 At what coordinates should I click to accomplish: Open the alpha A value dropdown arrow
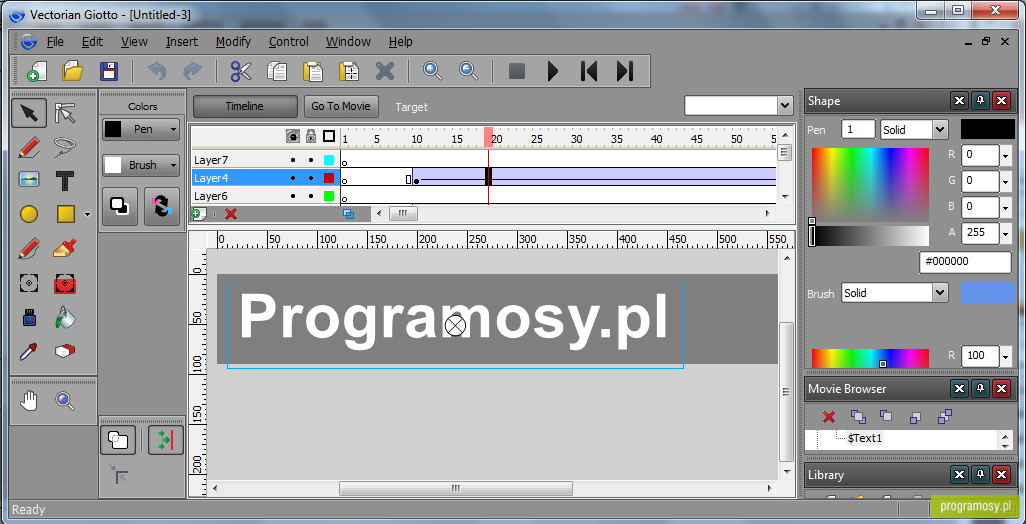[x=1008, y=232]
